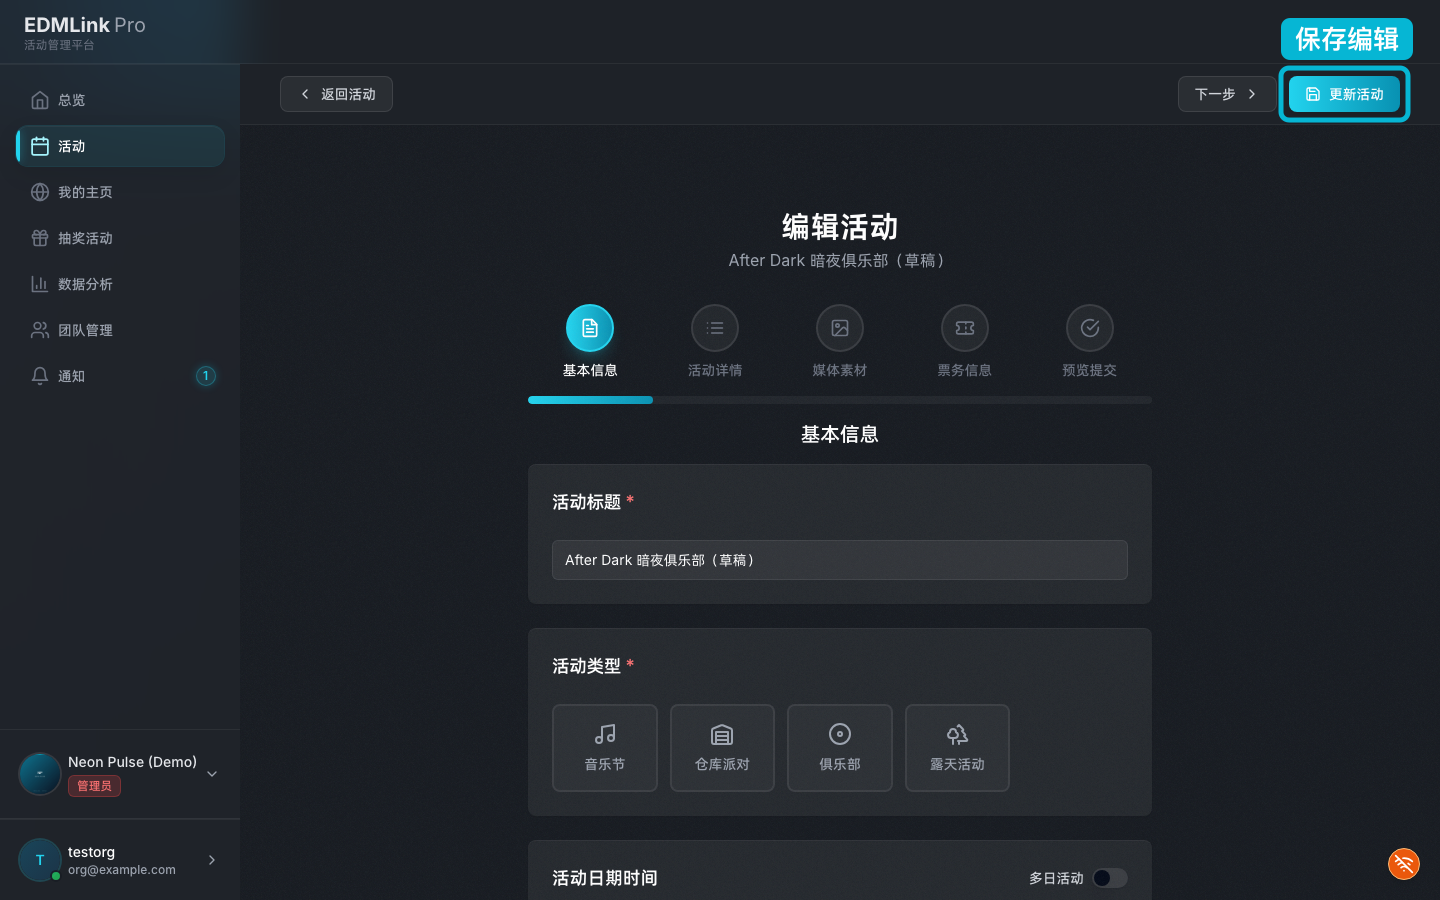Click the EDMLink Pro logo text
This screenshot has width=1440, height=900.
pos(85,25)
